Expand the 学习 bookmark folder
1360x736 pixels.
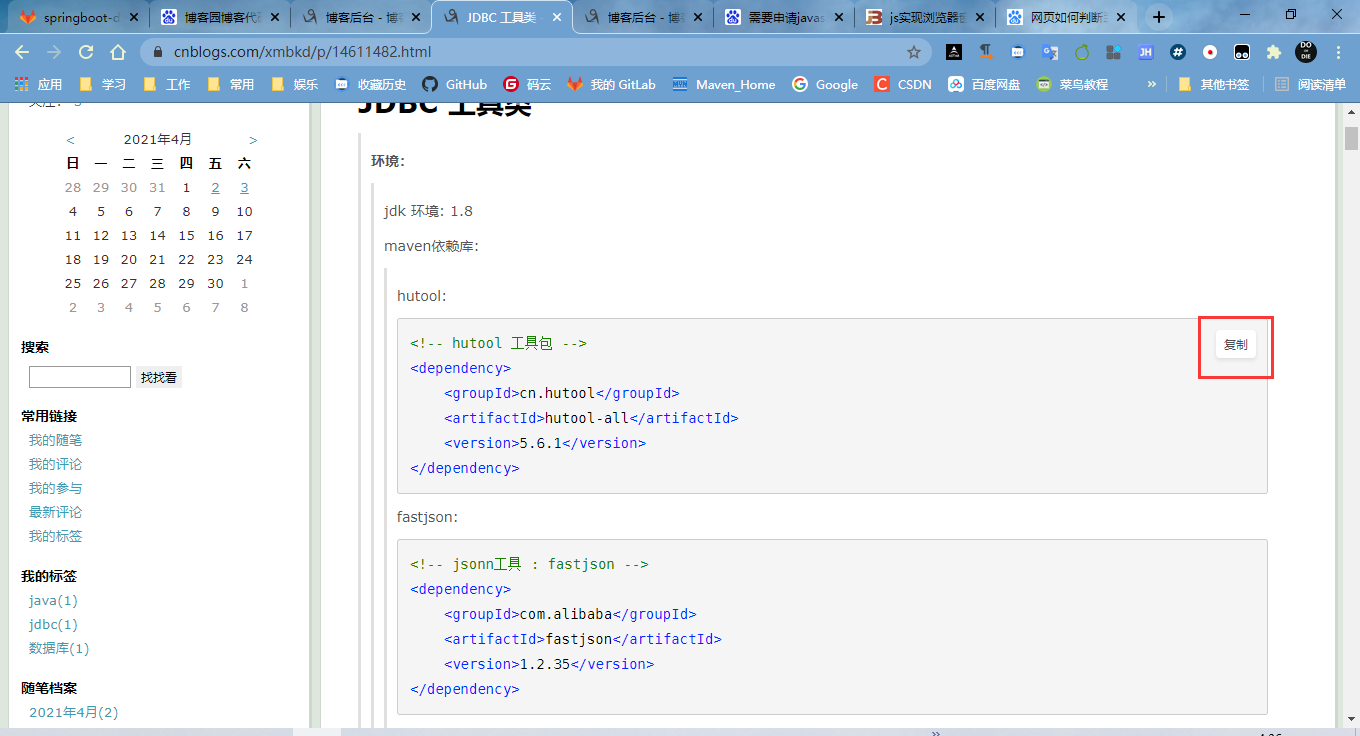pyautogui.click(x=103, y=85)
